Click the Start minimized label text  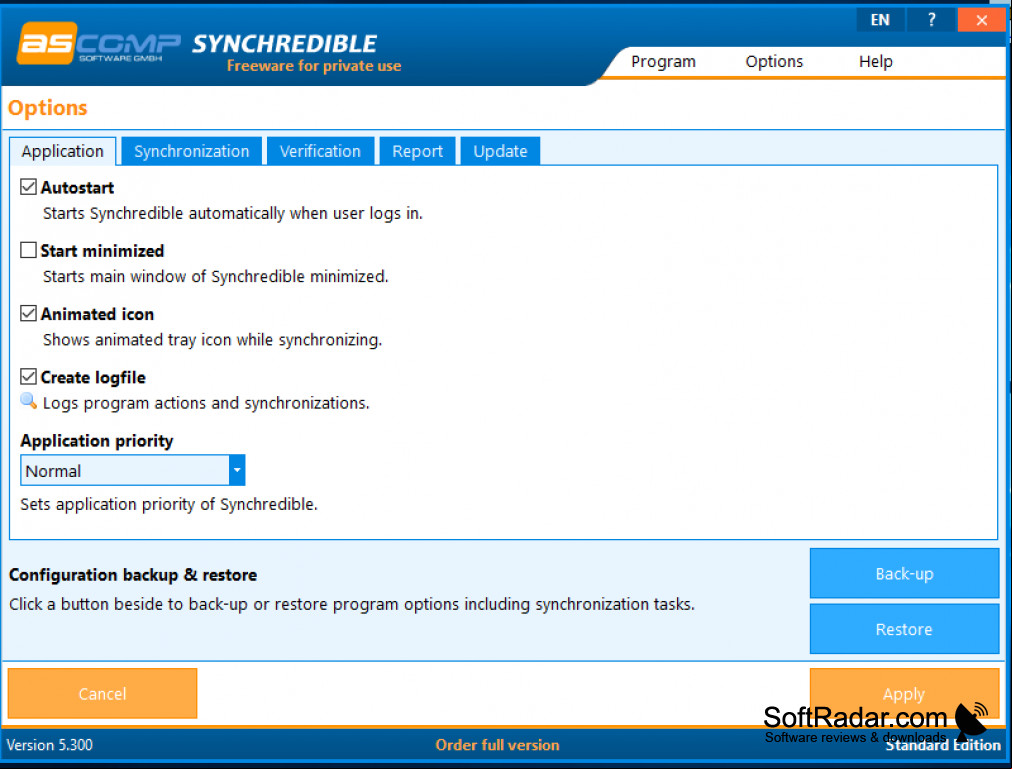pos(103,251)
